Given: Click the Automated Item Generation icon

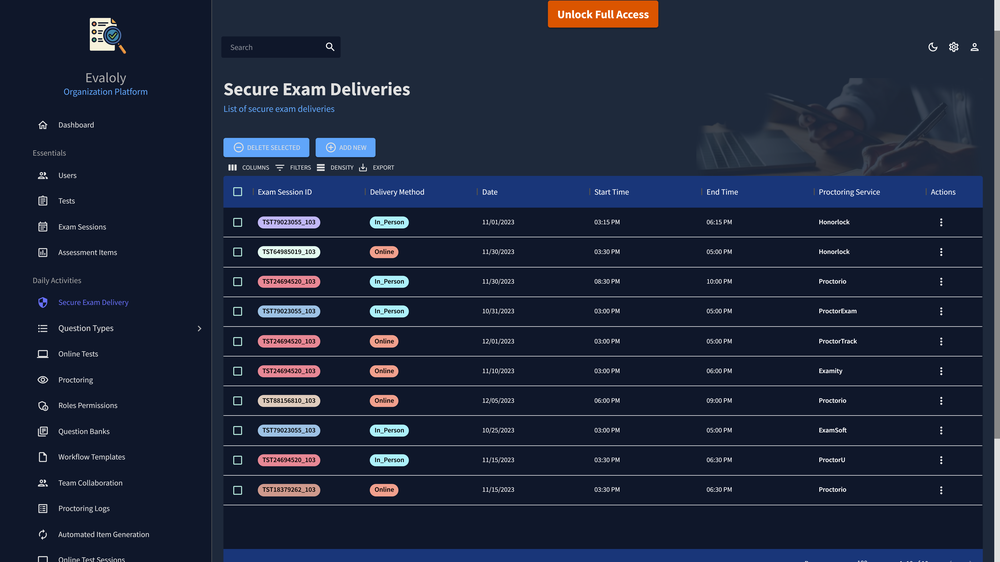Looking at the screenshot, I should tap(43, 535).
